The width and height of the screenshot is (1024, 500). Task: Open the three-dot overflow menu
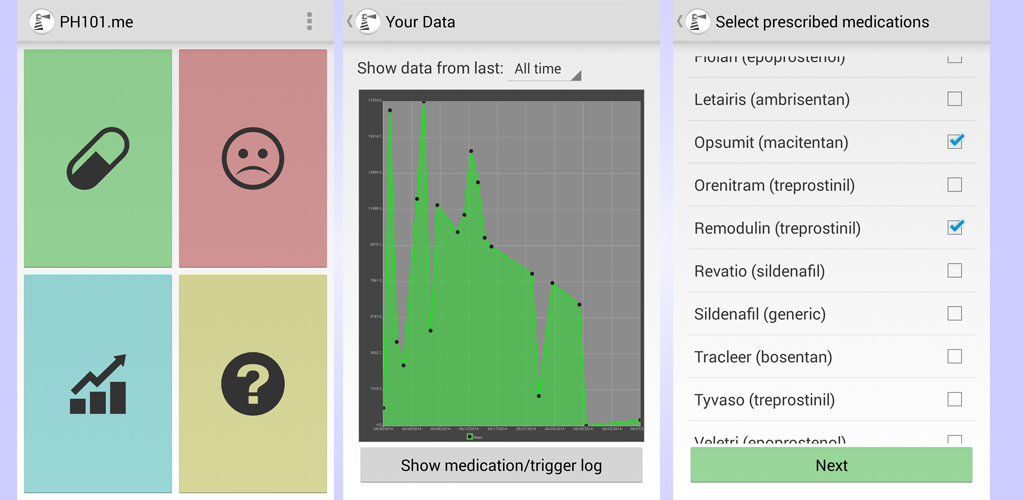click(x=309, y=22)
